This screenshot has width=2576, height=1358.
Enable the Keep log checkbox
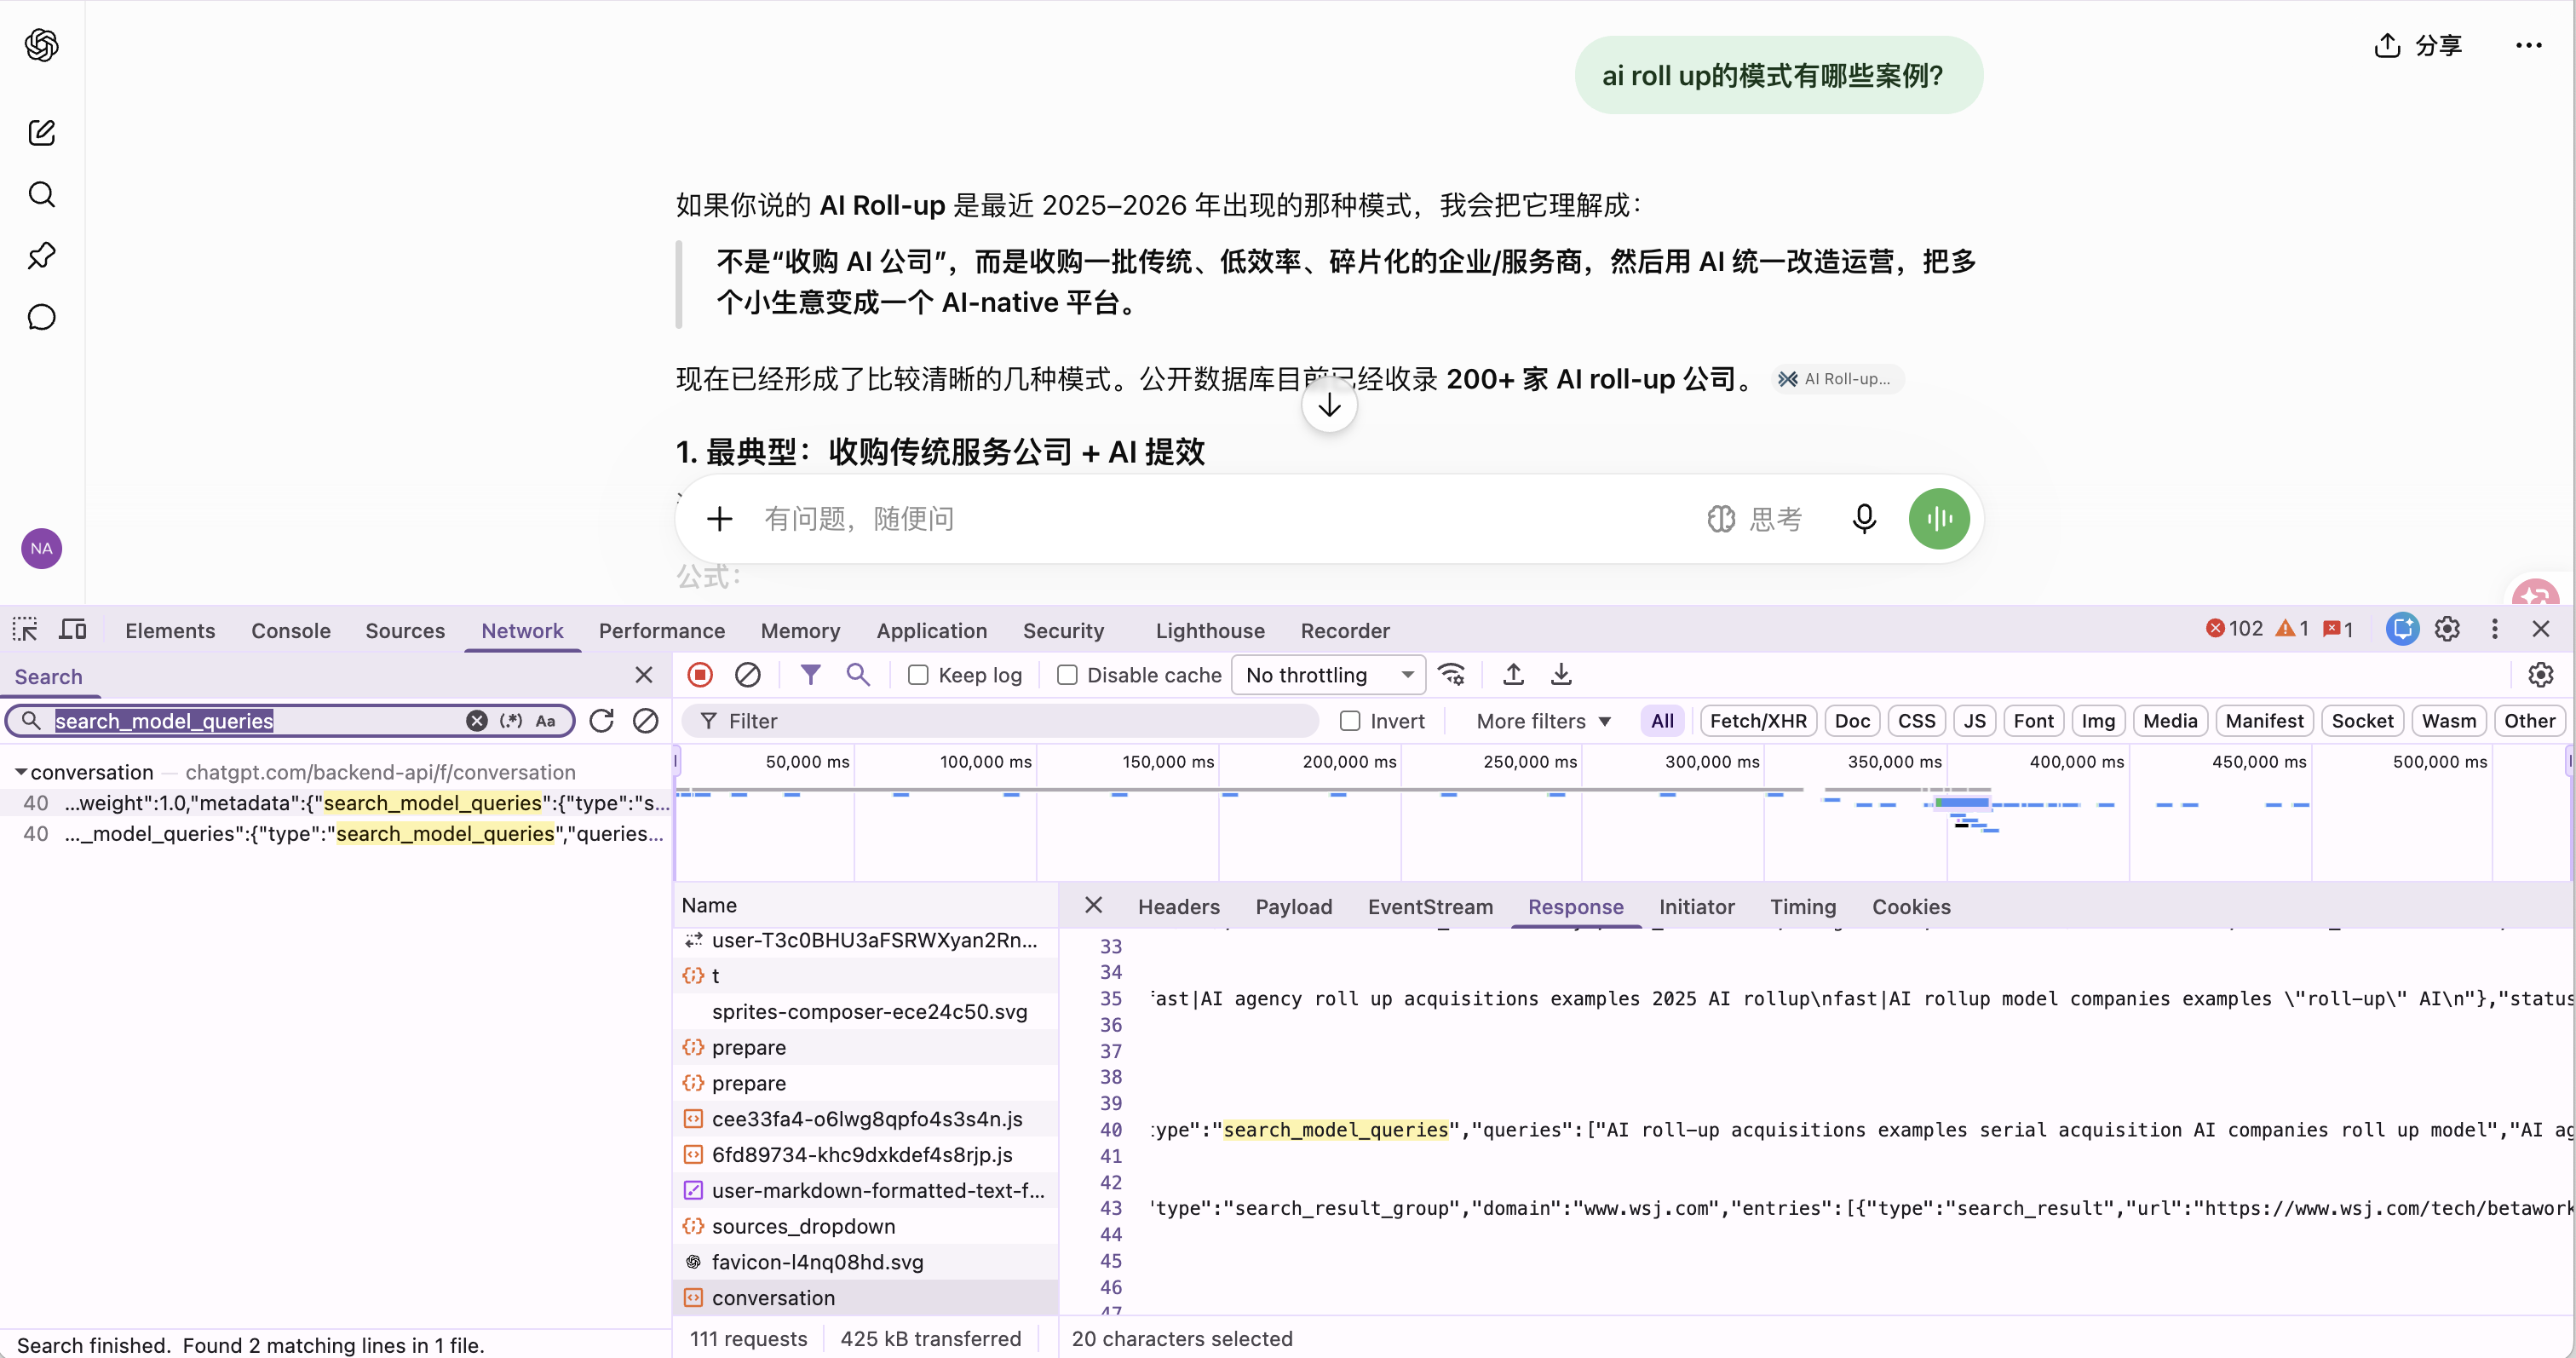pos(918,675)
